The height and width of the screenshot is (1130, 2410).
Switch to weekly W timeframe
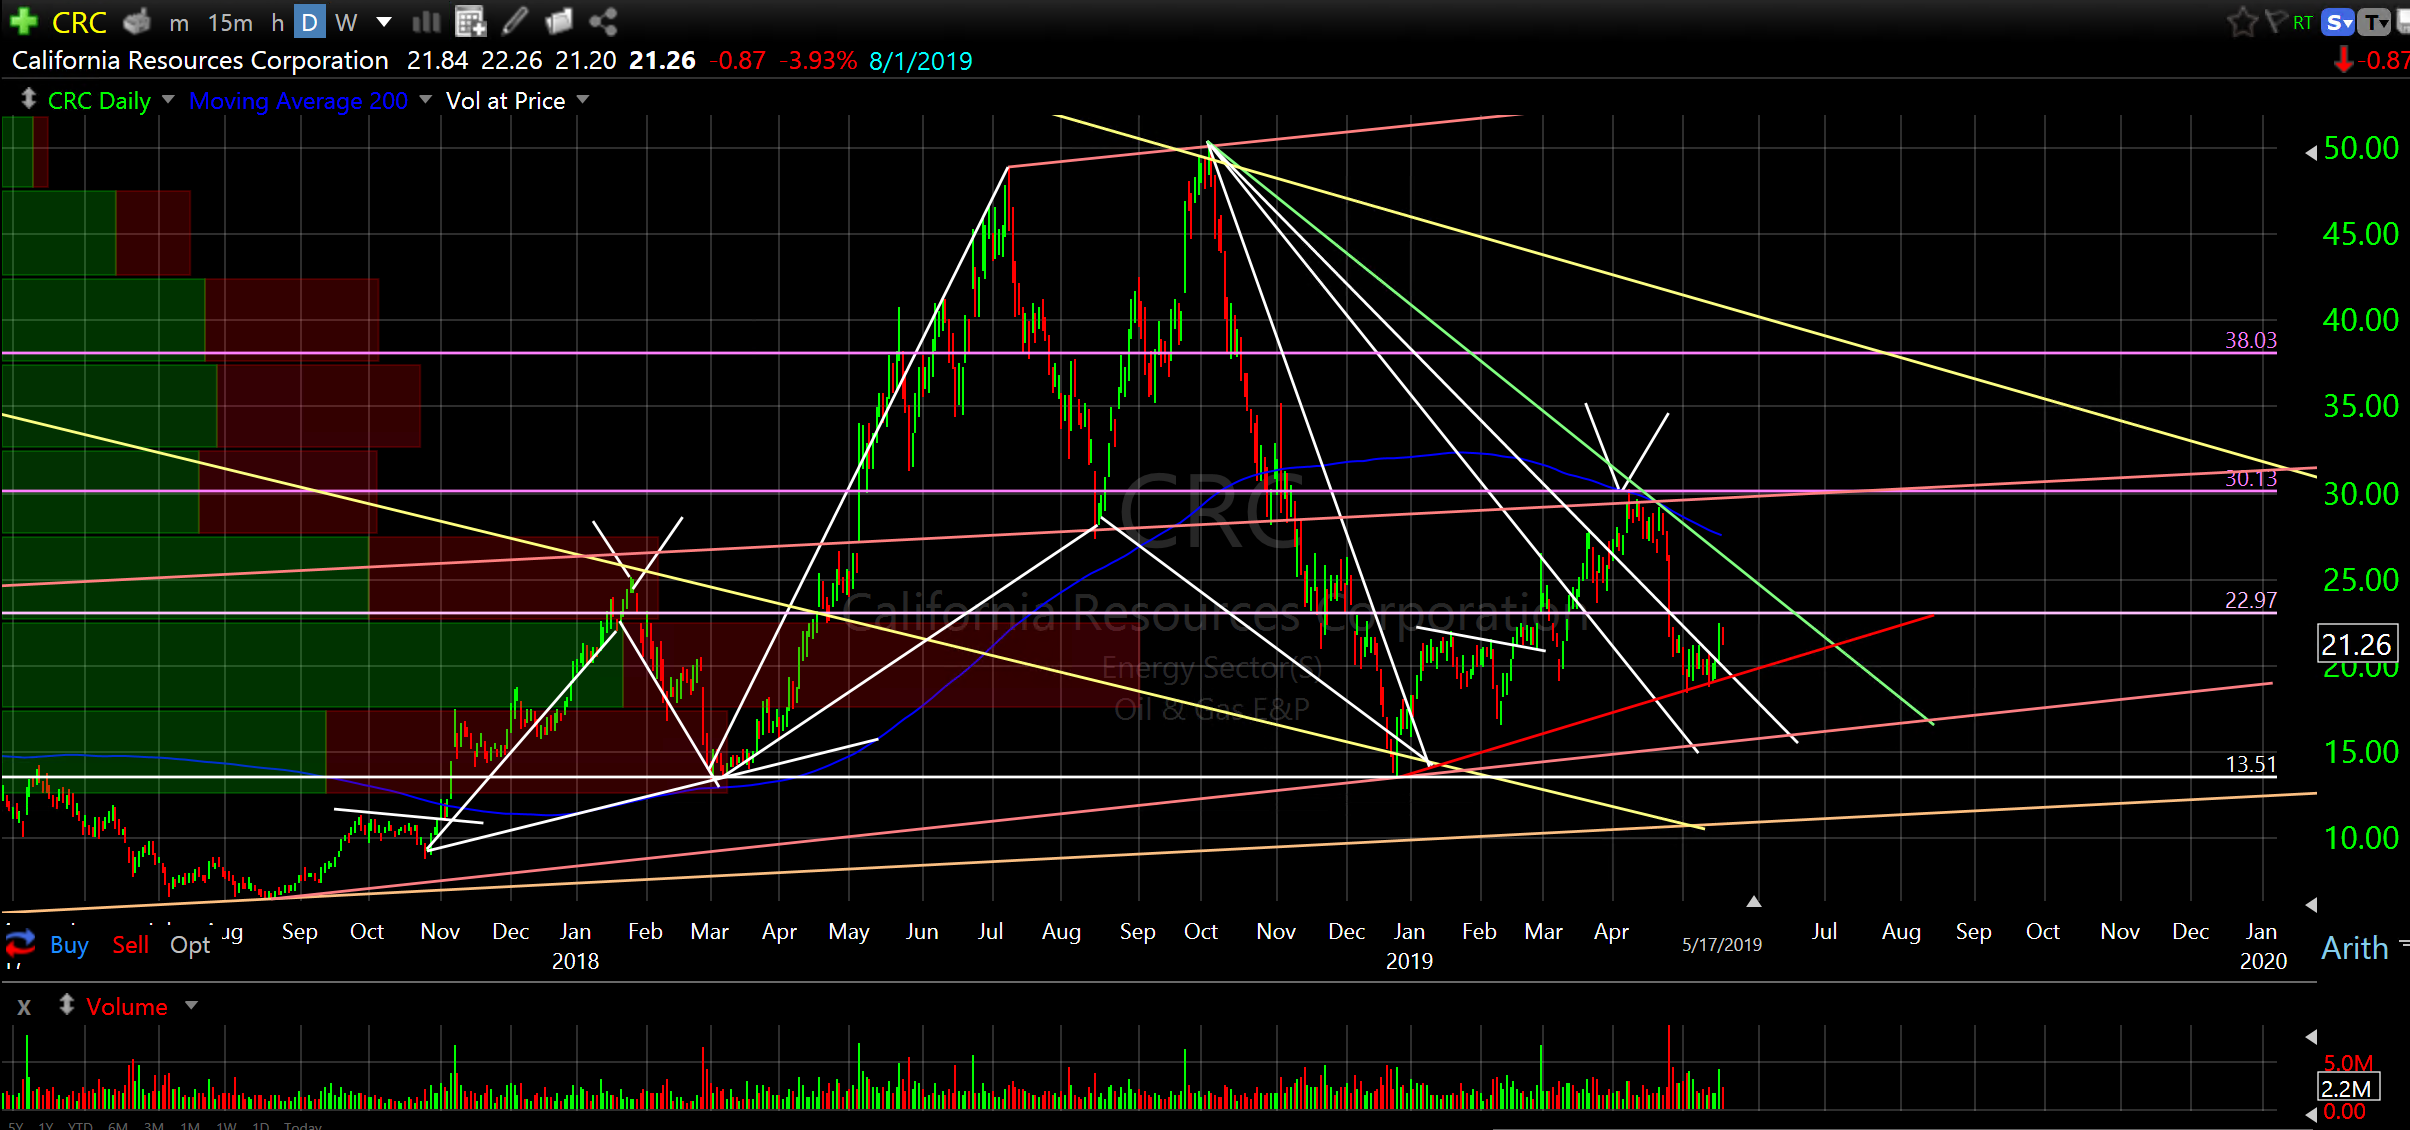(346, 22)
